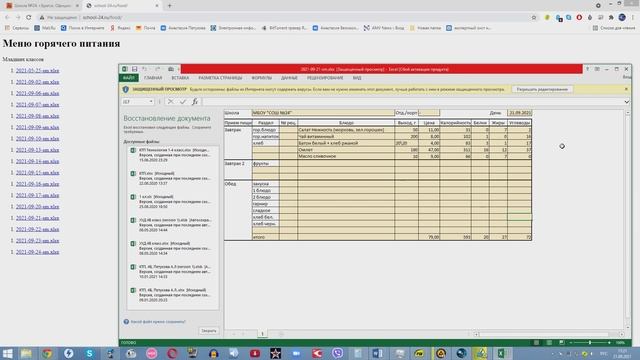This screenshot has height=360, width=640.
Task: Switch to normal view in status bar
Action: [x=536, y=342]
